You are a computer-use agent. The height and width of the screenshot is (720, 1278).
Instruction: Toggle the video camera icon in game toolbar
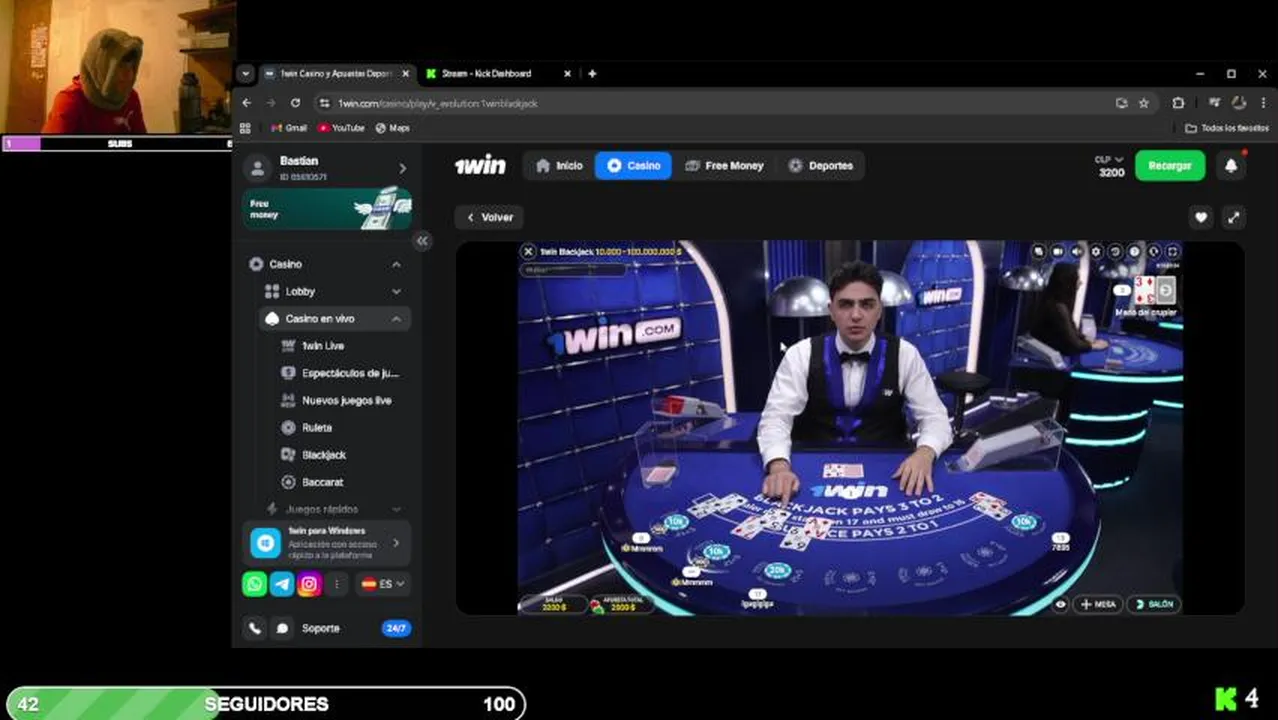pyautogui.click(x=1058, y=252)
